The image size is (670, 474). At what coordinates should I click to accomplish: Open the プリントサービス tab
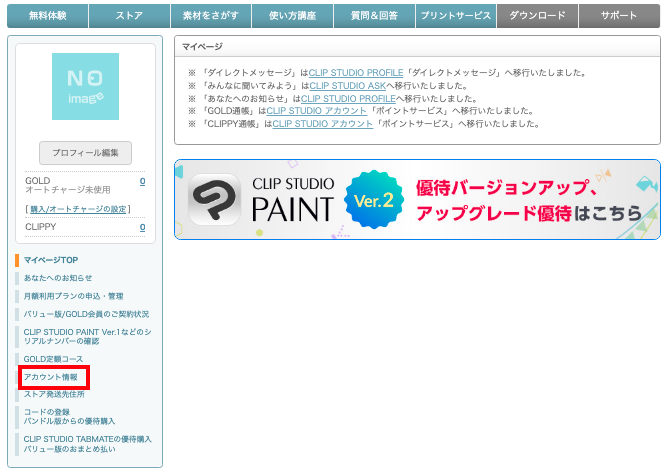point(456,16)
